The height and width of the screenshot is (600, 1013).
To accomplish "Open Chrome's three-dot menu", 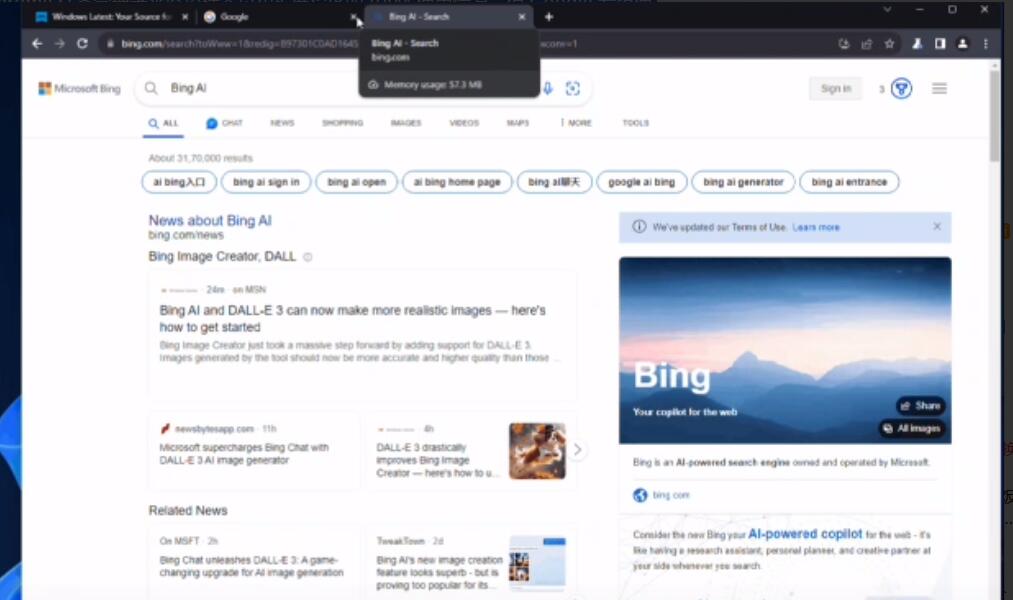I will (x=985, y=43).
